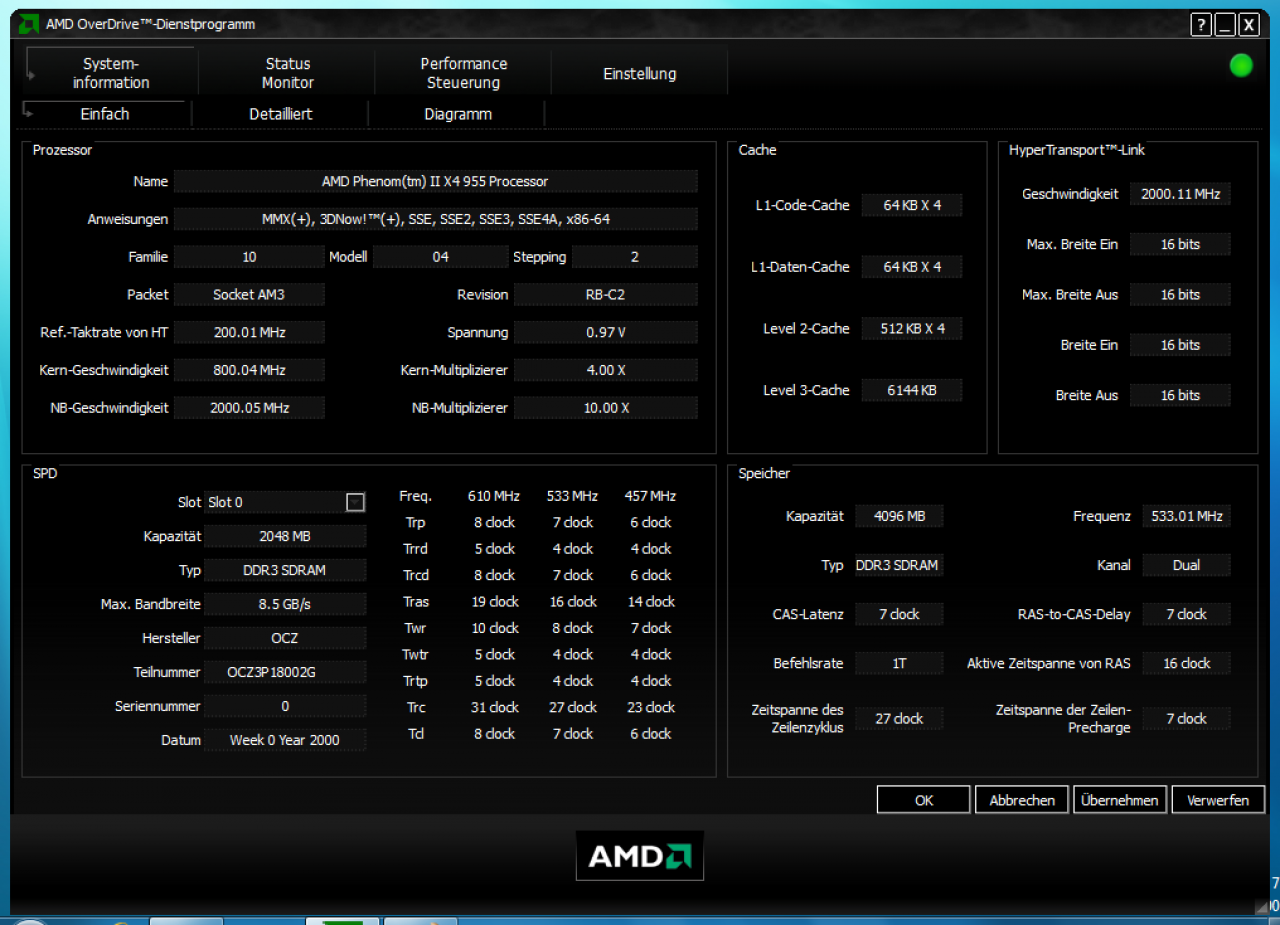Click the Socket AM3 packet value
The image size is (1280, 925).
(249, 295)
